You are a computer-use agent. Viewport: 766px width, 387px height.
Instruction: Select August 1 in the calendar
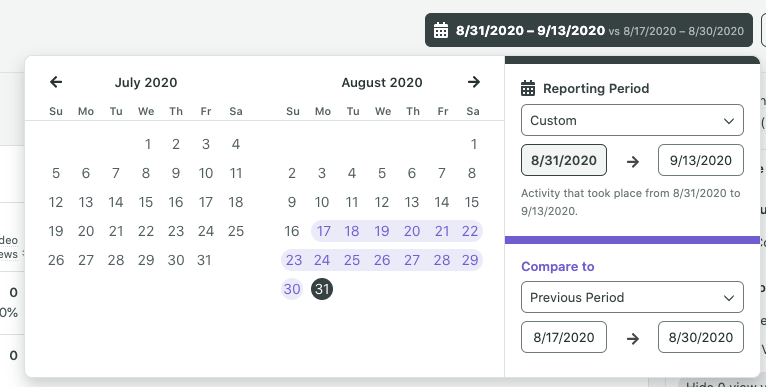point(473,144)
